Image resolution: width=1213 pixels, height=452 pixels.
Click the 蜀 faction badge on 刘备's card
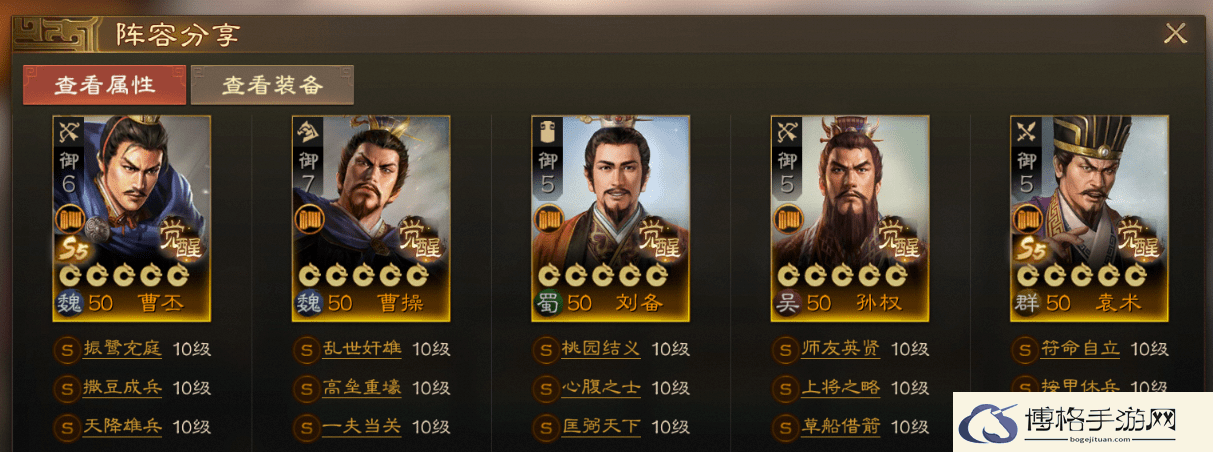(x=547, y=303)
